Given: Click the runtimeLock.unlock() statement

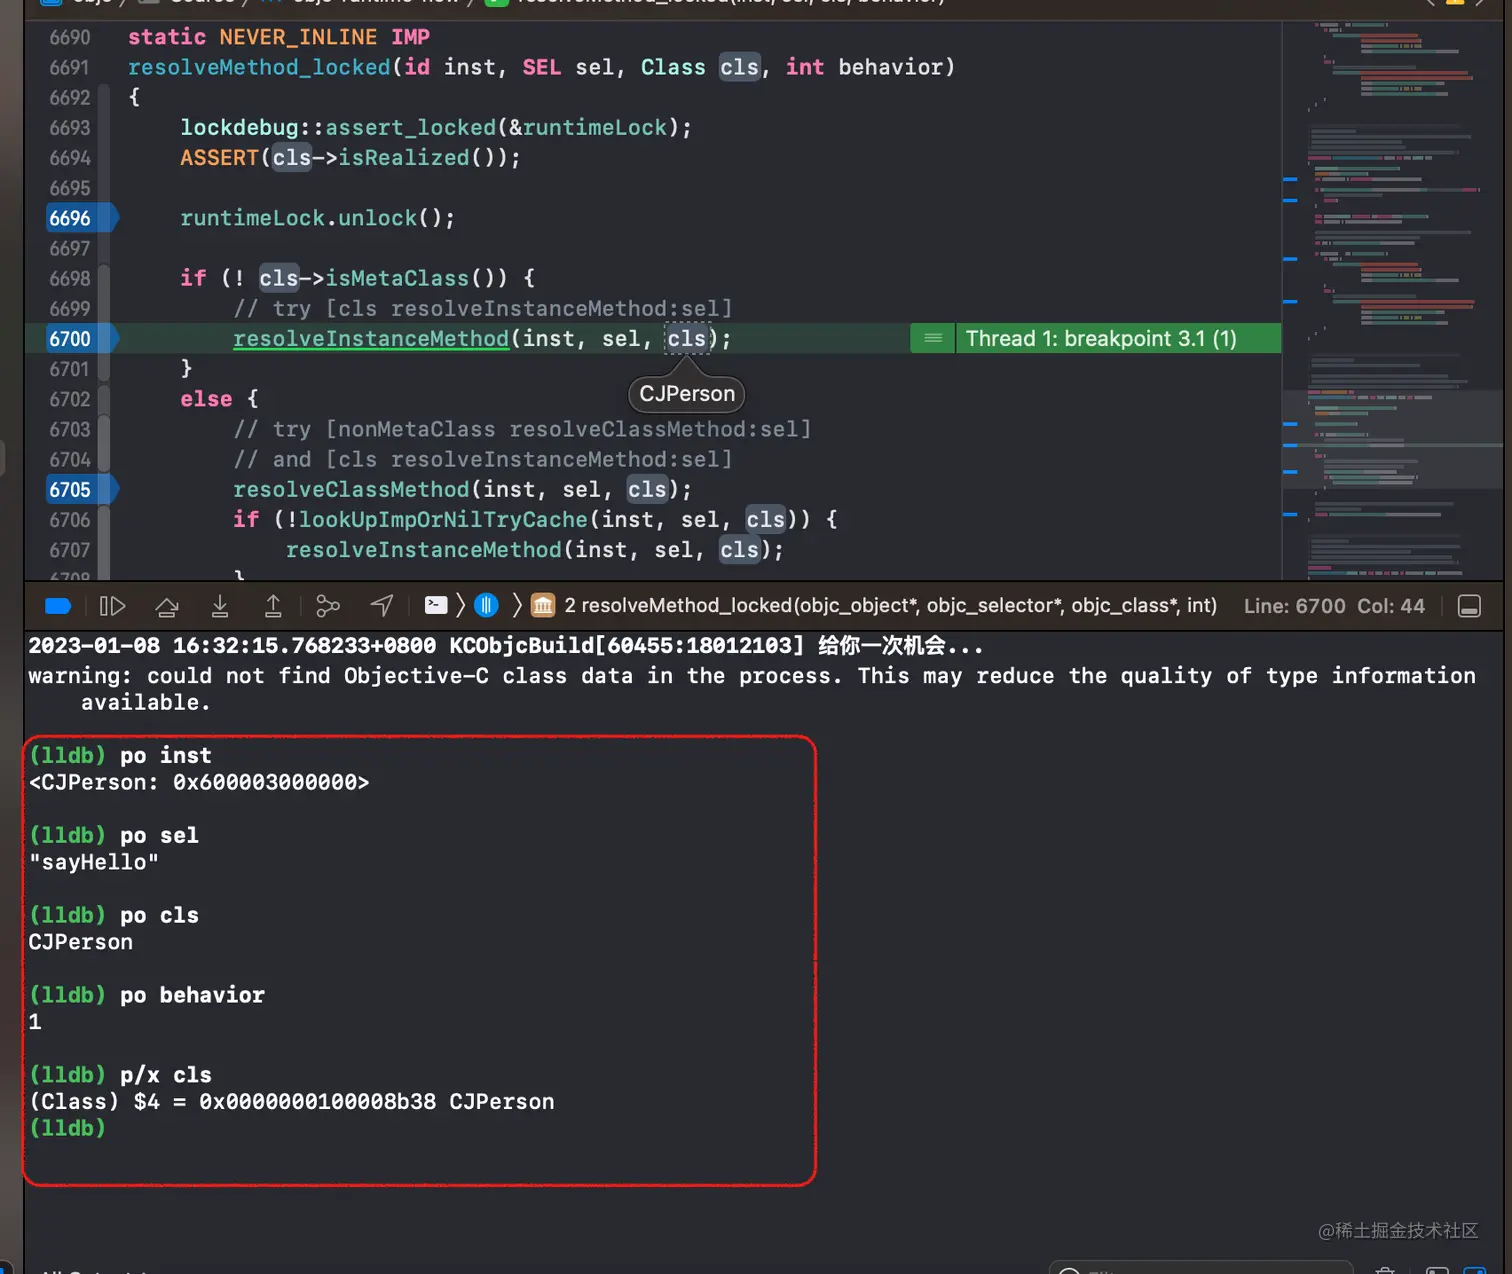Looking at the screenshot, I should coord(317,218).
